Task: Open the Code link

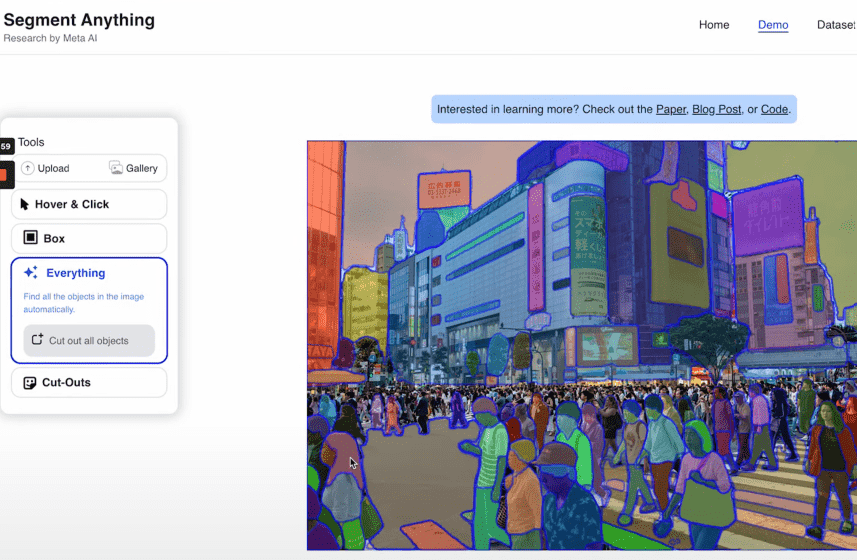Action: coord(774,109)
